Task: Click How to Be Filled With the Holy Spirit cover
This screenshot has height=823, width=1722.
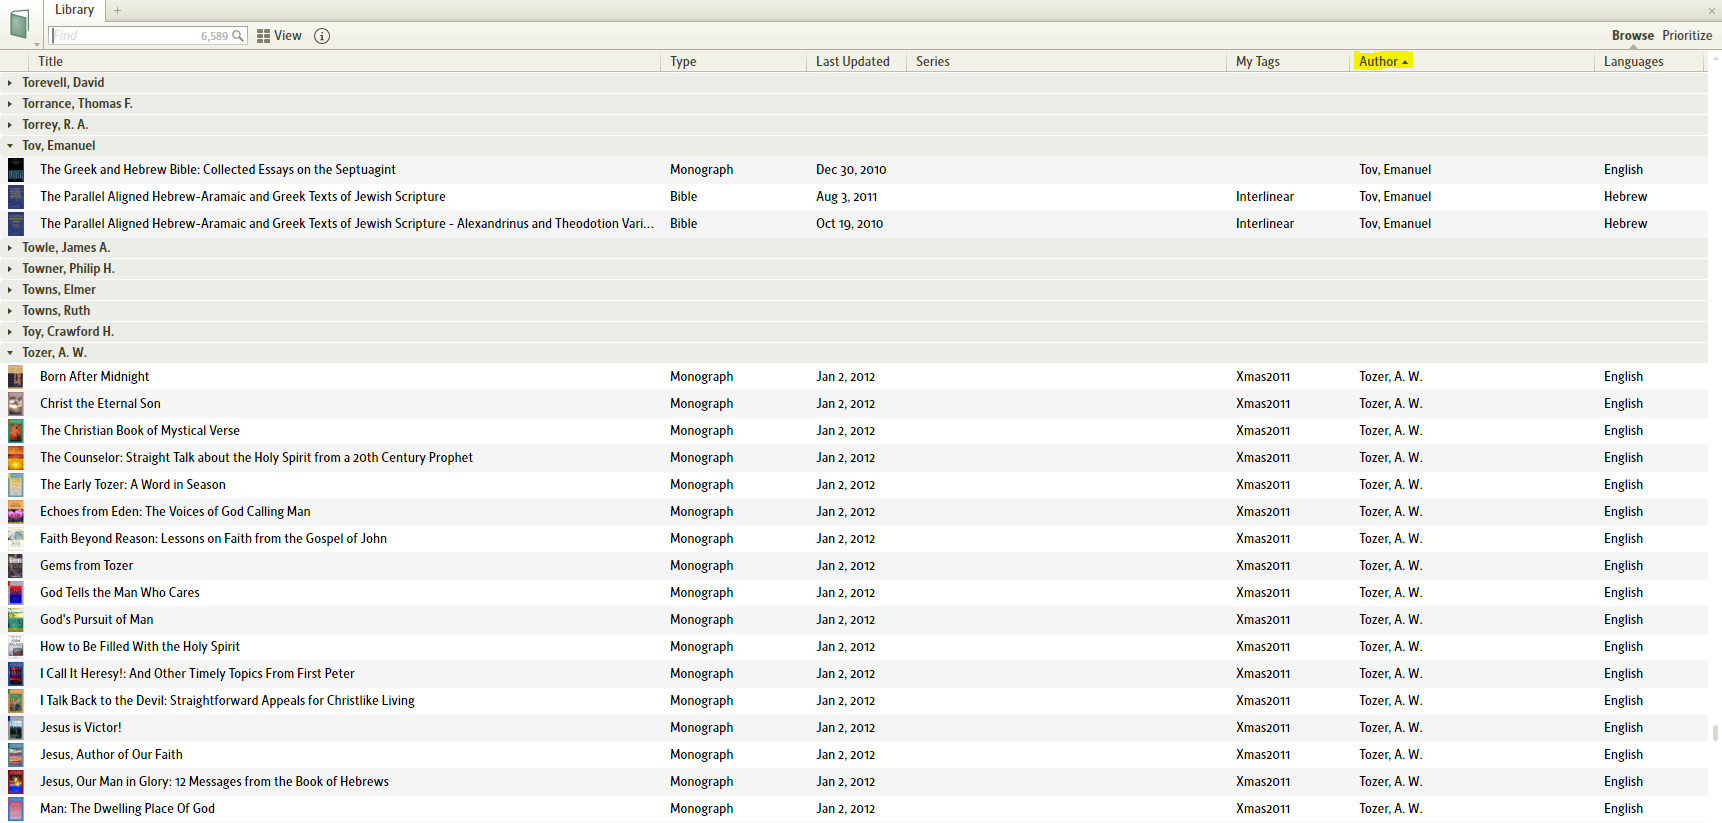Action: click(x=16, y=647)
